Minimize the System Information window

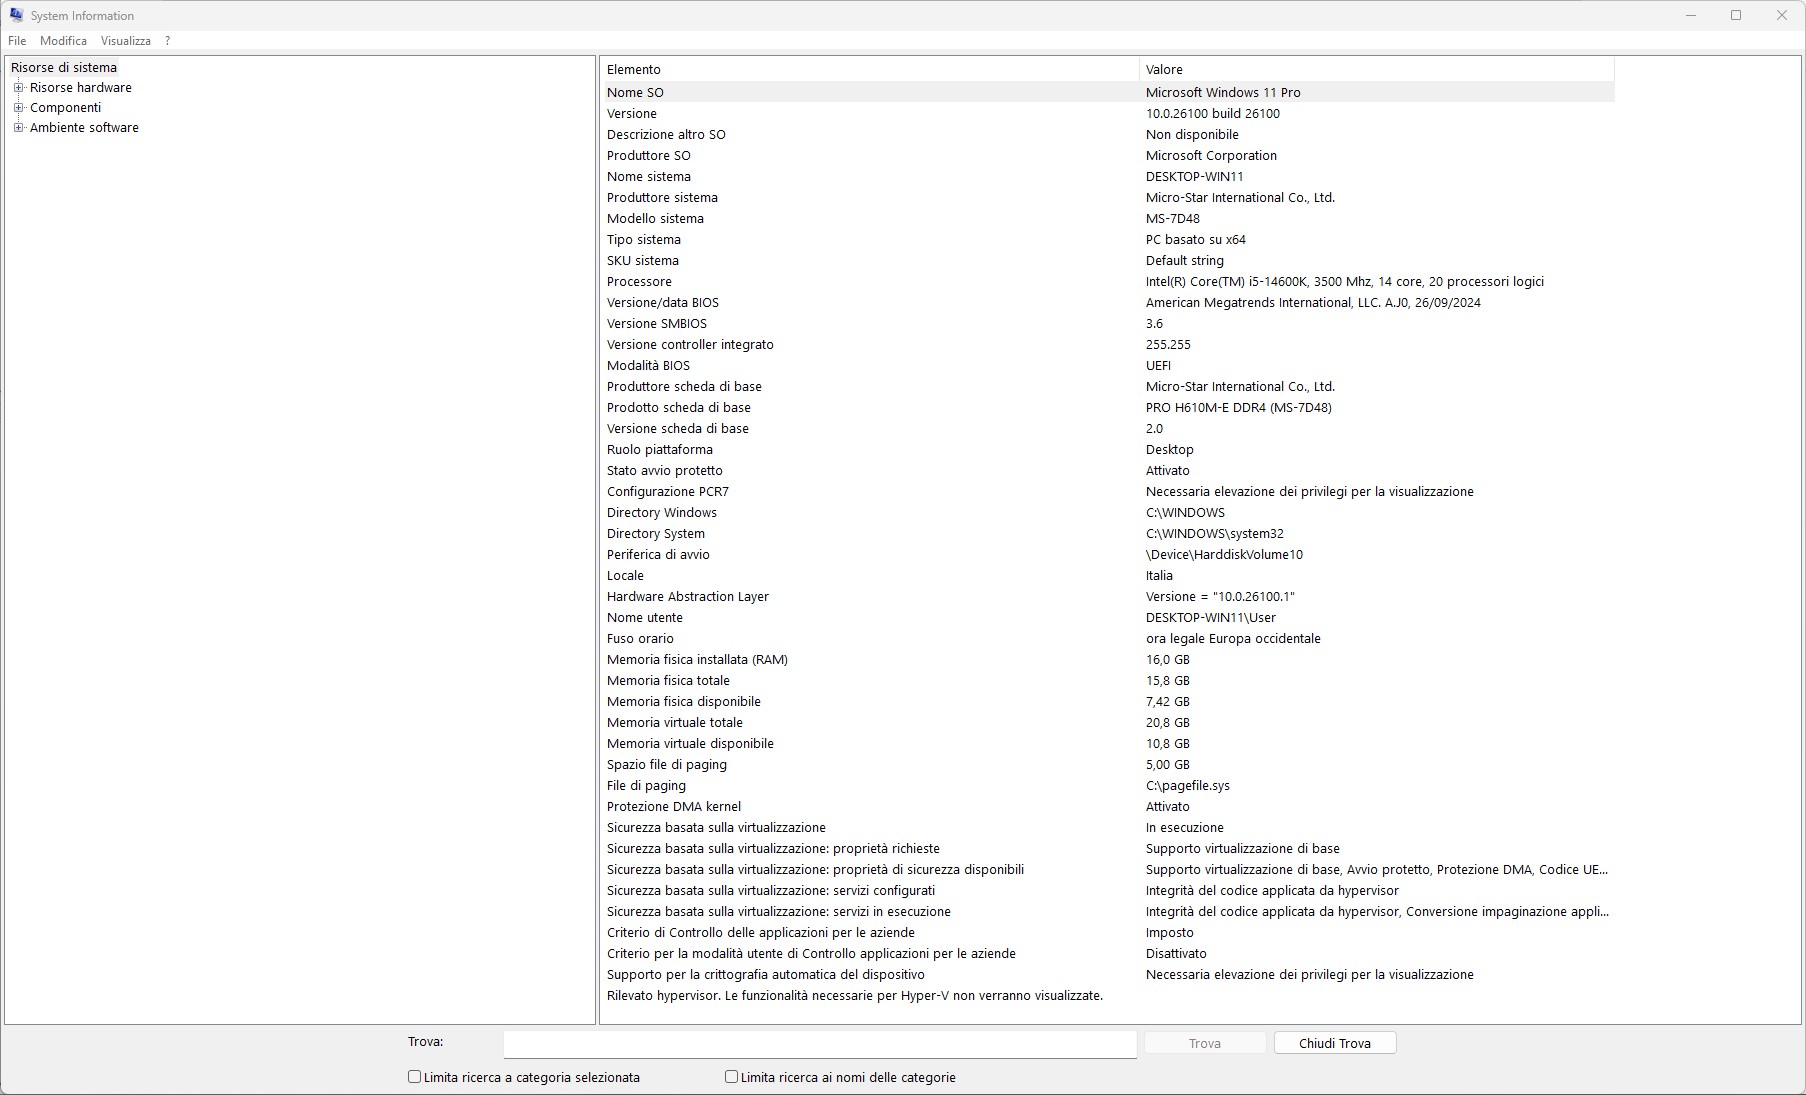coord(1691,15)
